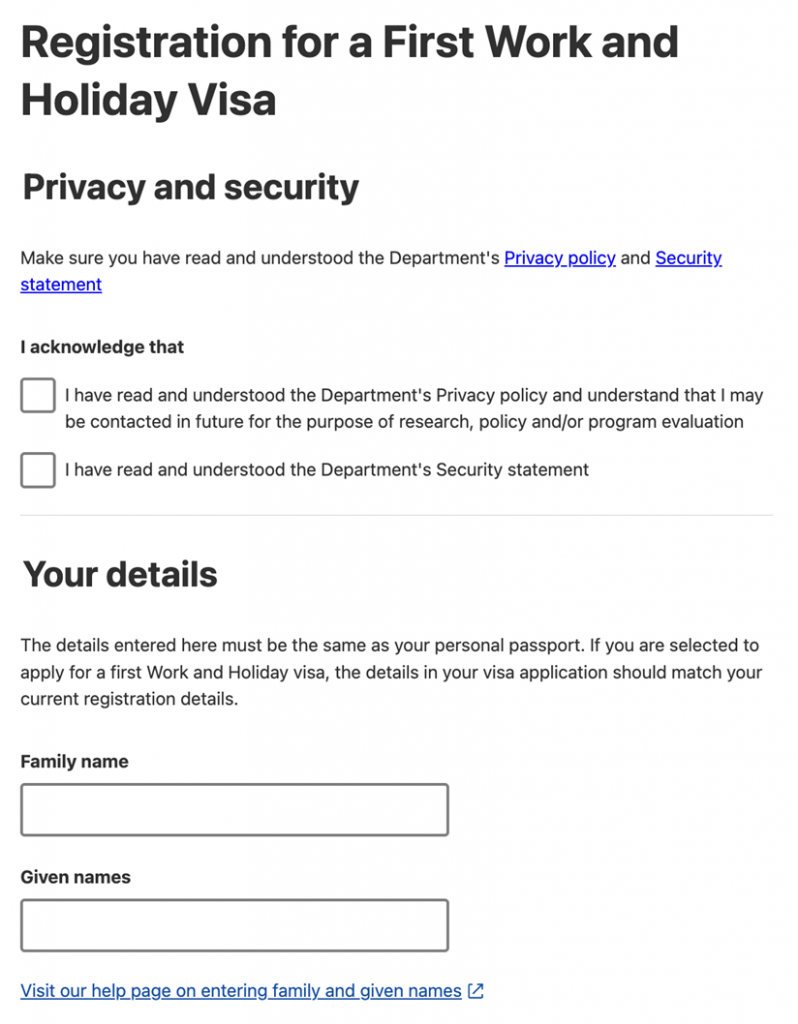Click the 'Your details' section heading
The width and height of the screenshot is (798, 1024).
[x=120, y=574]
